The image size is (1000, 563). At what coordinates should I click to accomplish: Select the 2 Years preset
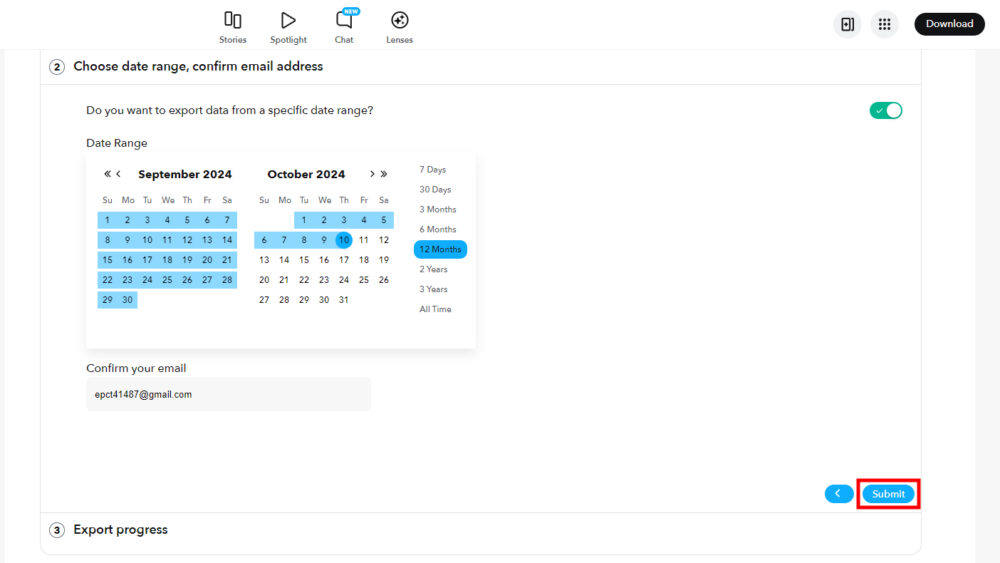pos(433,269)
